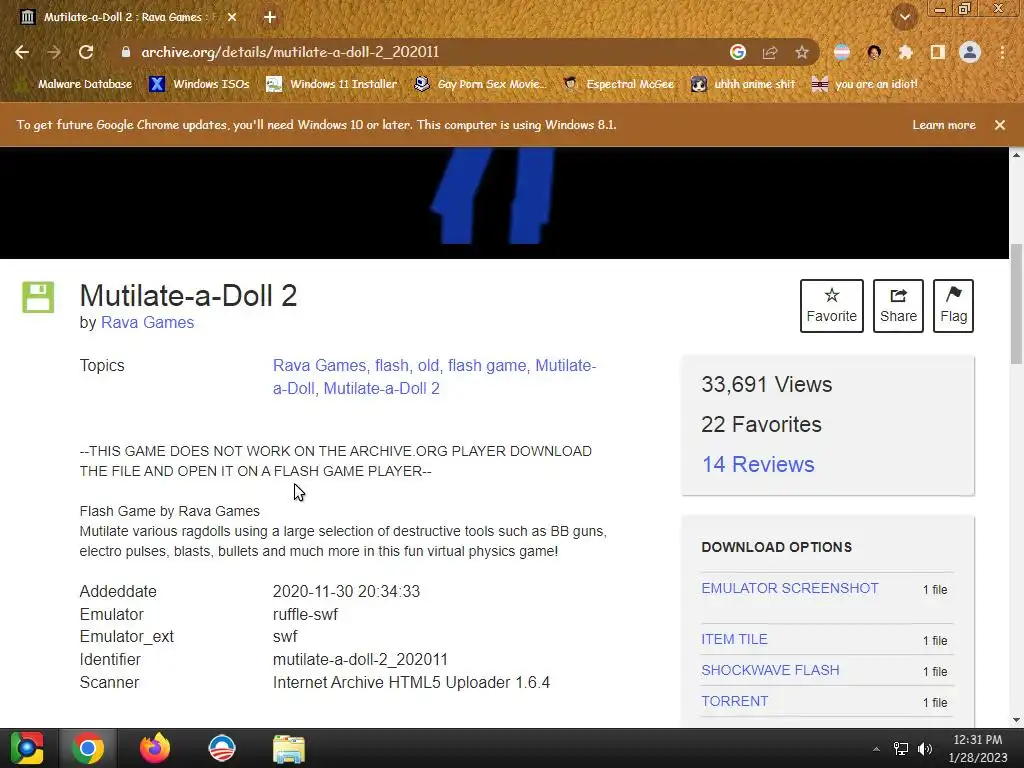Viewport: 1024px width, 768px height.
Task: Bookmark this page with the star icon
Action: pyautogui.click(x=802, y=52)
